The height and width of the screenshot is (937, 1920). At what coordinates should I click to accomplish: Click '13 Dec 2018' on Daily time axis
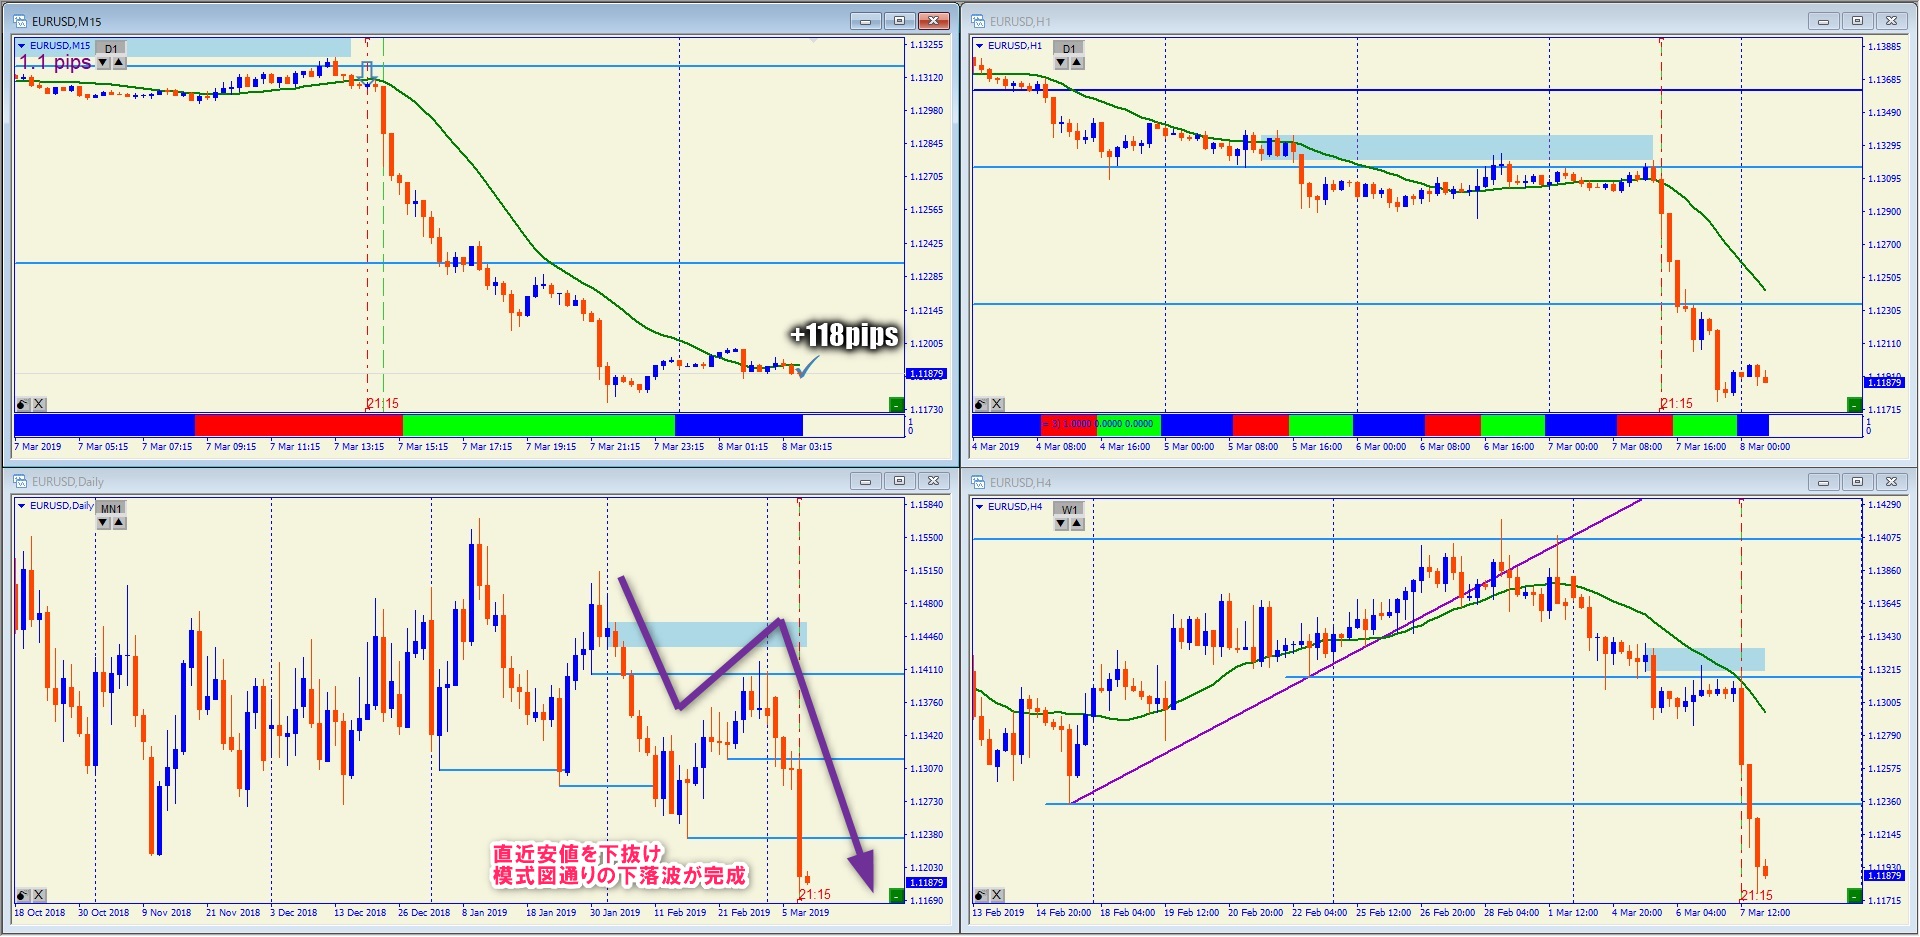[360, 912]
